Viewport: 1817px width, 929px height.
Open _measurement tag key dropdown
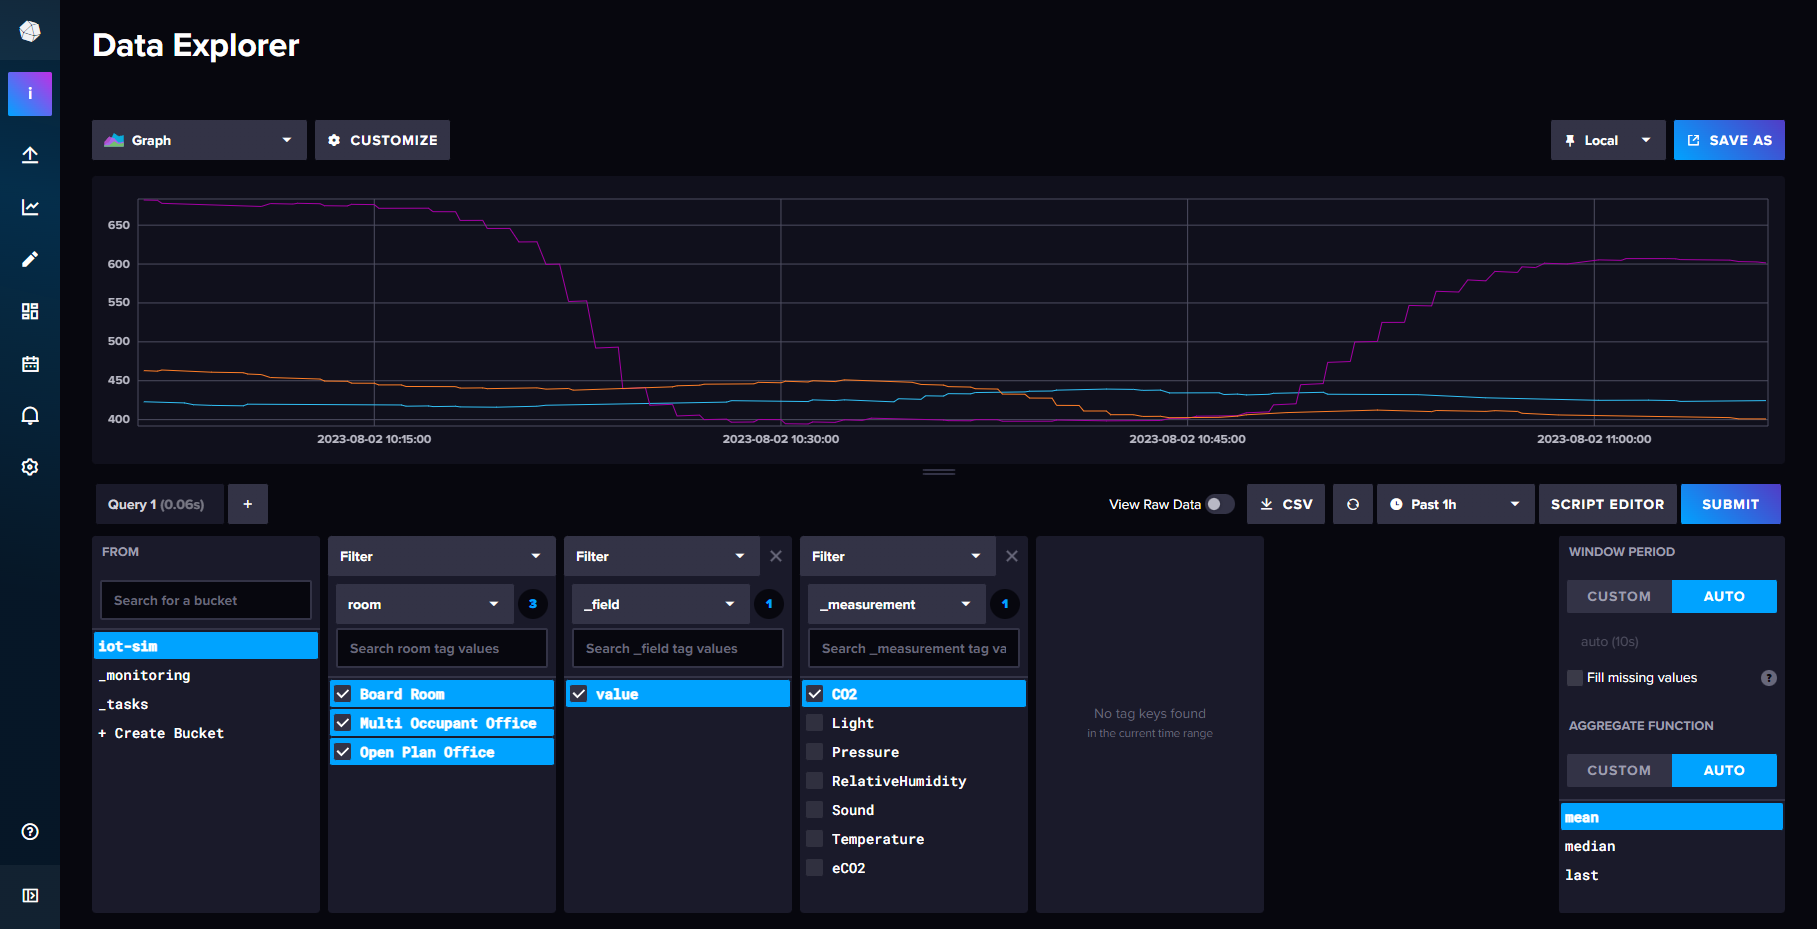(896, 604)
